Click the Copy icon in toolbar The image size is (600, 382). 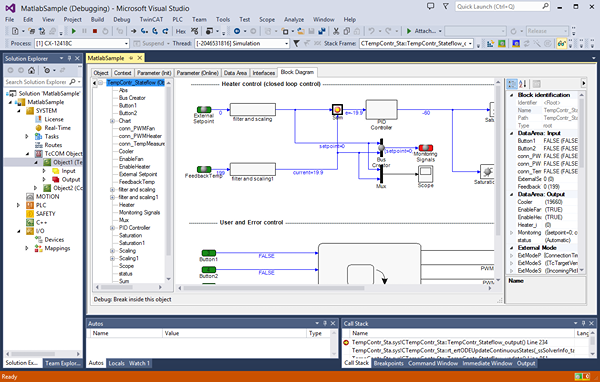[346, 31]
